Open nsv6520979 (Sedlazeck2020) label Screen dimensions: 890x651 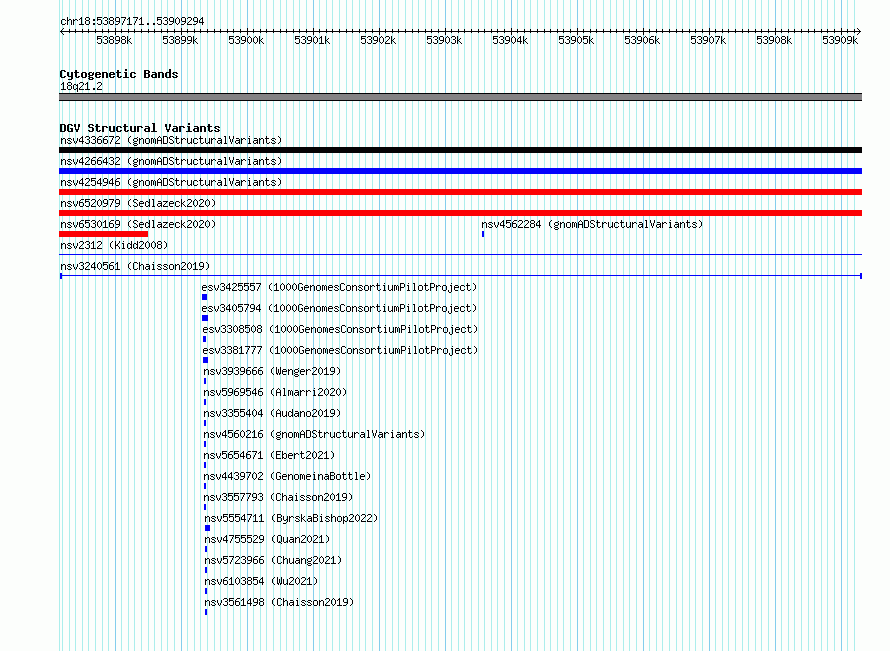click(x=138, y=203)
